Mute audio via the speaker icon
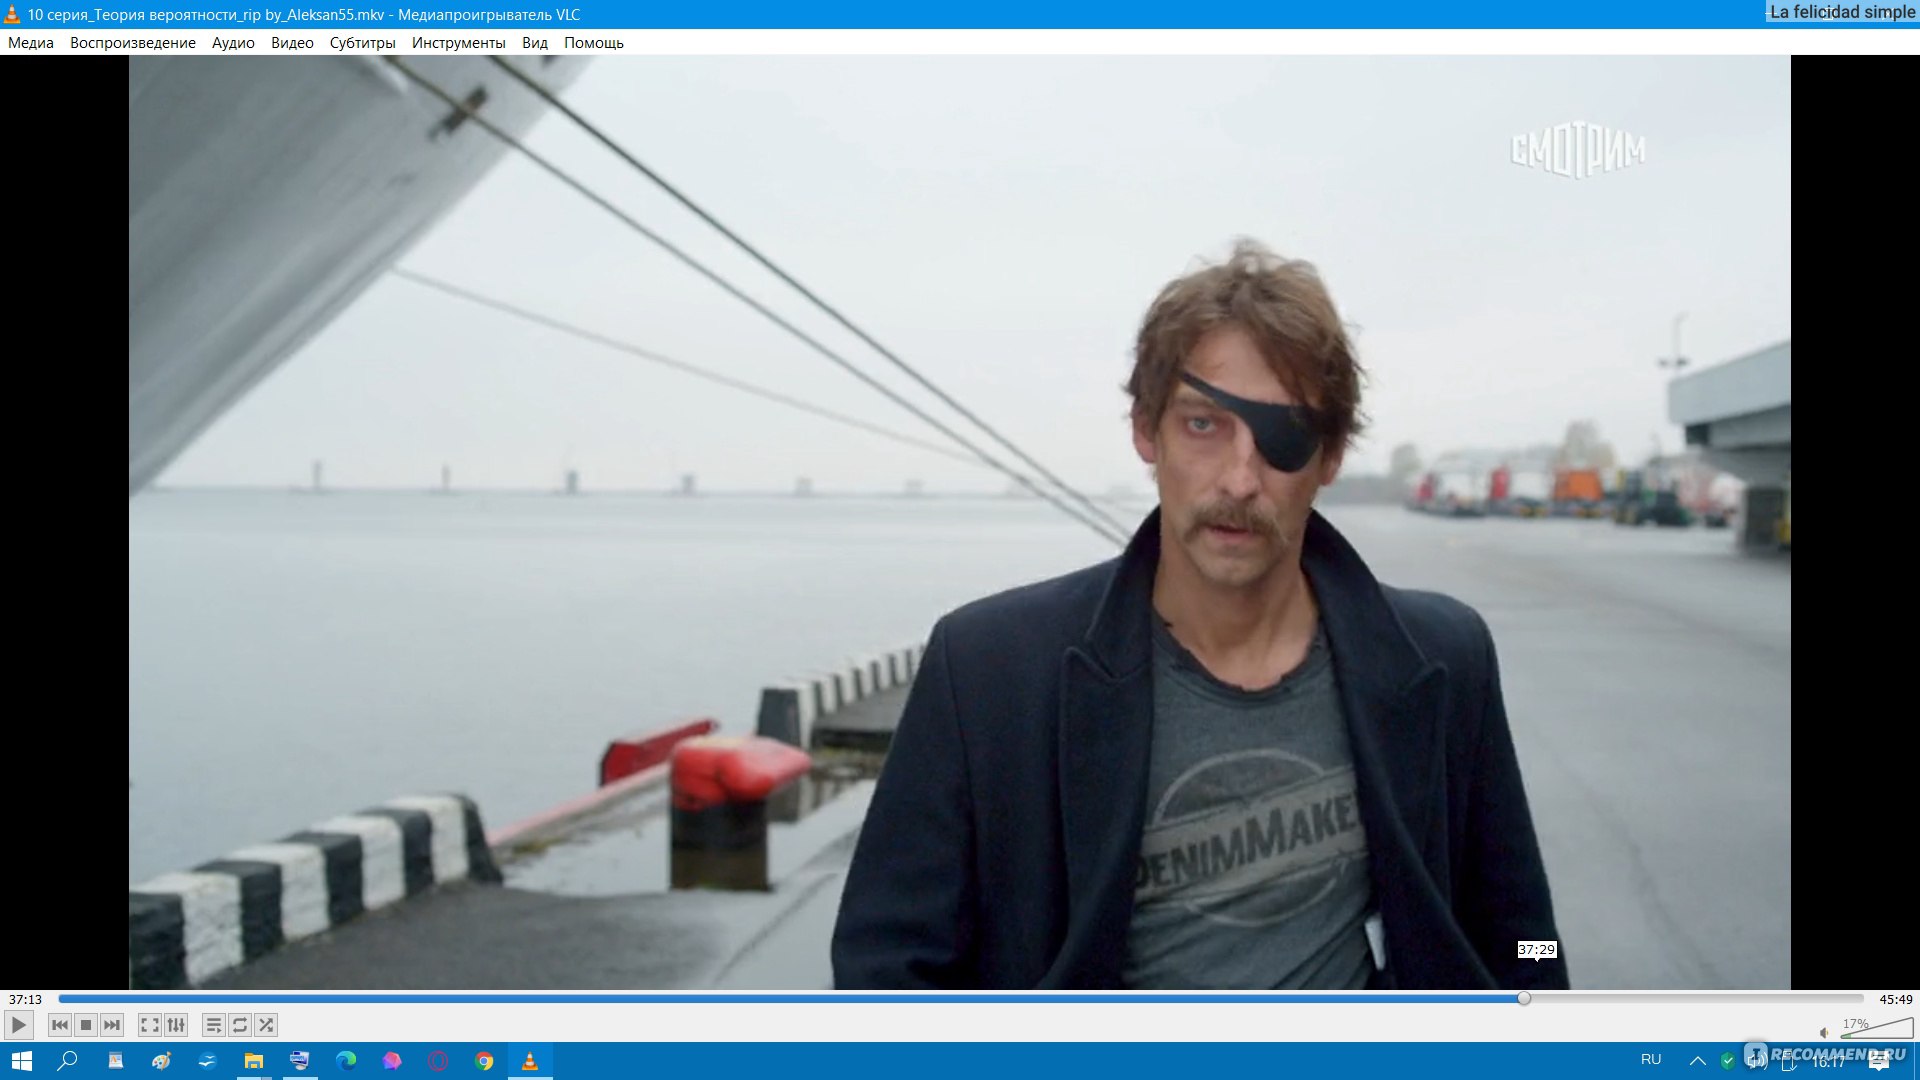Image resolution: width=1920 pixels, height=1080 pixels. [1825, 1032]
